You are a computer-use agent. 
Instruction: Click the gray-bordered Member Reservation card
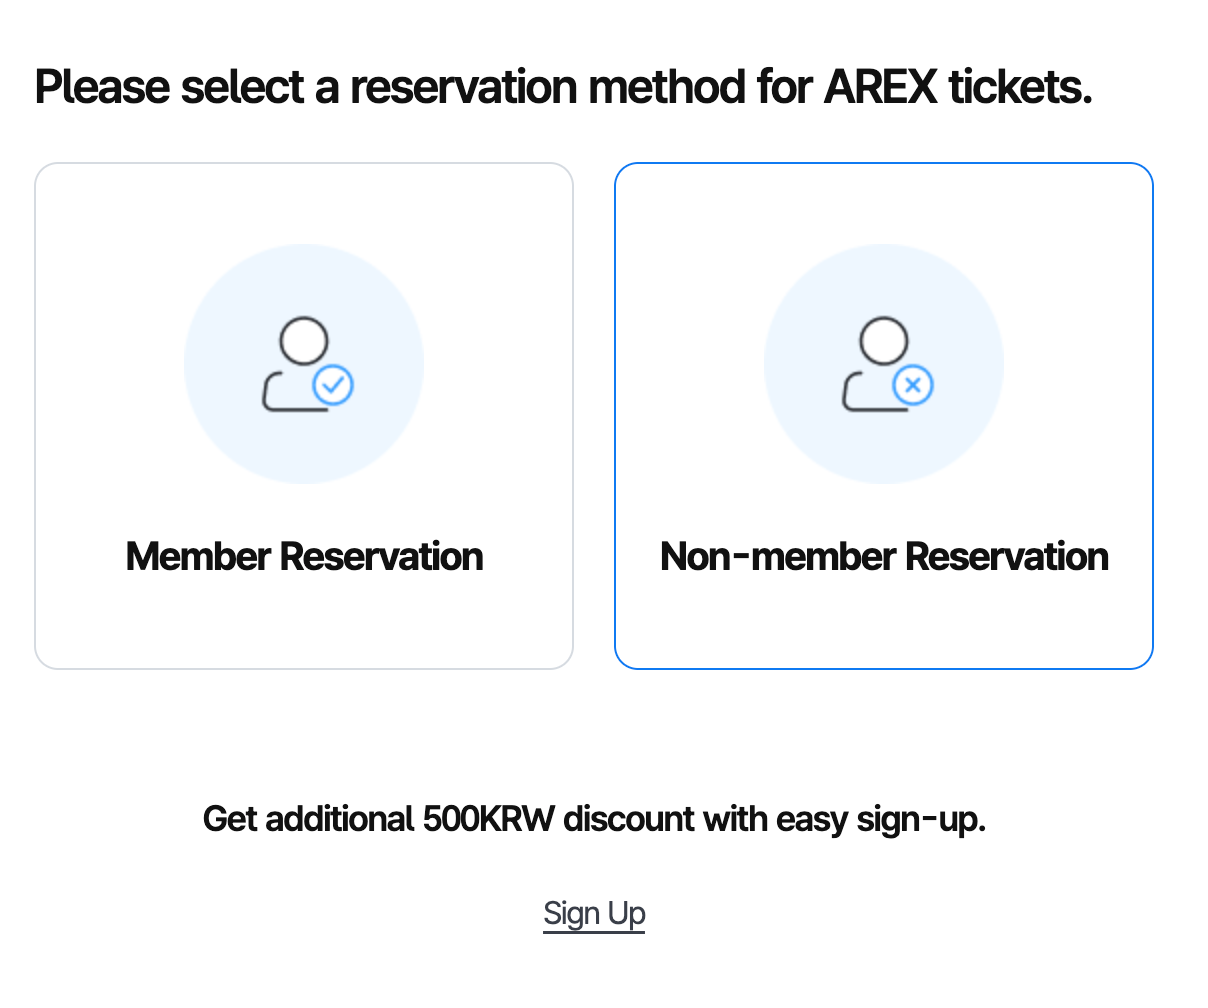point(304,416)
